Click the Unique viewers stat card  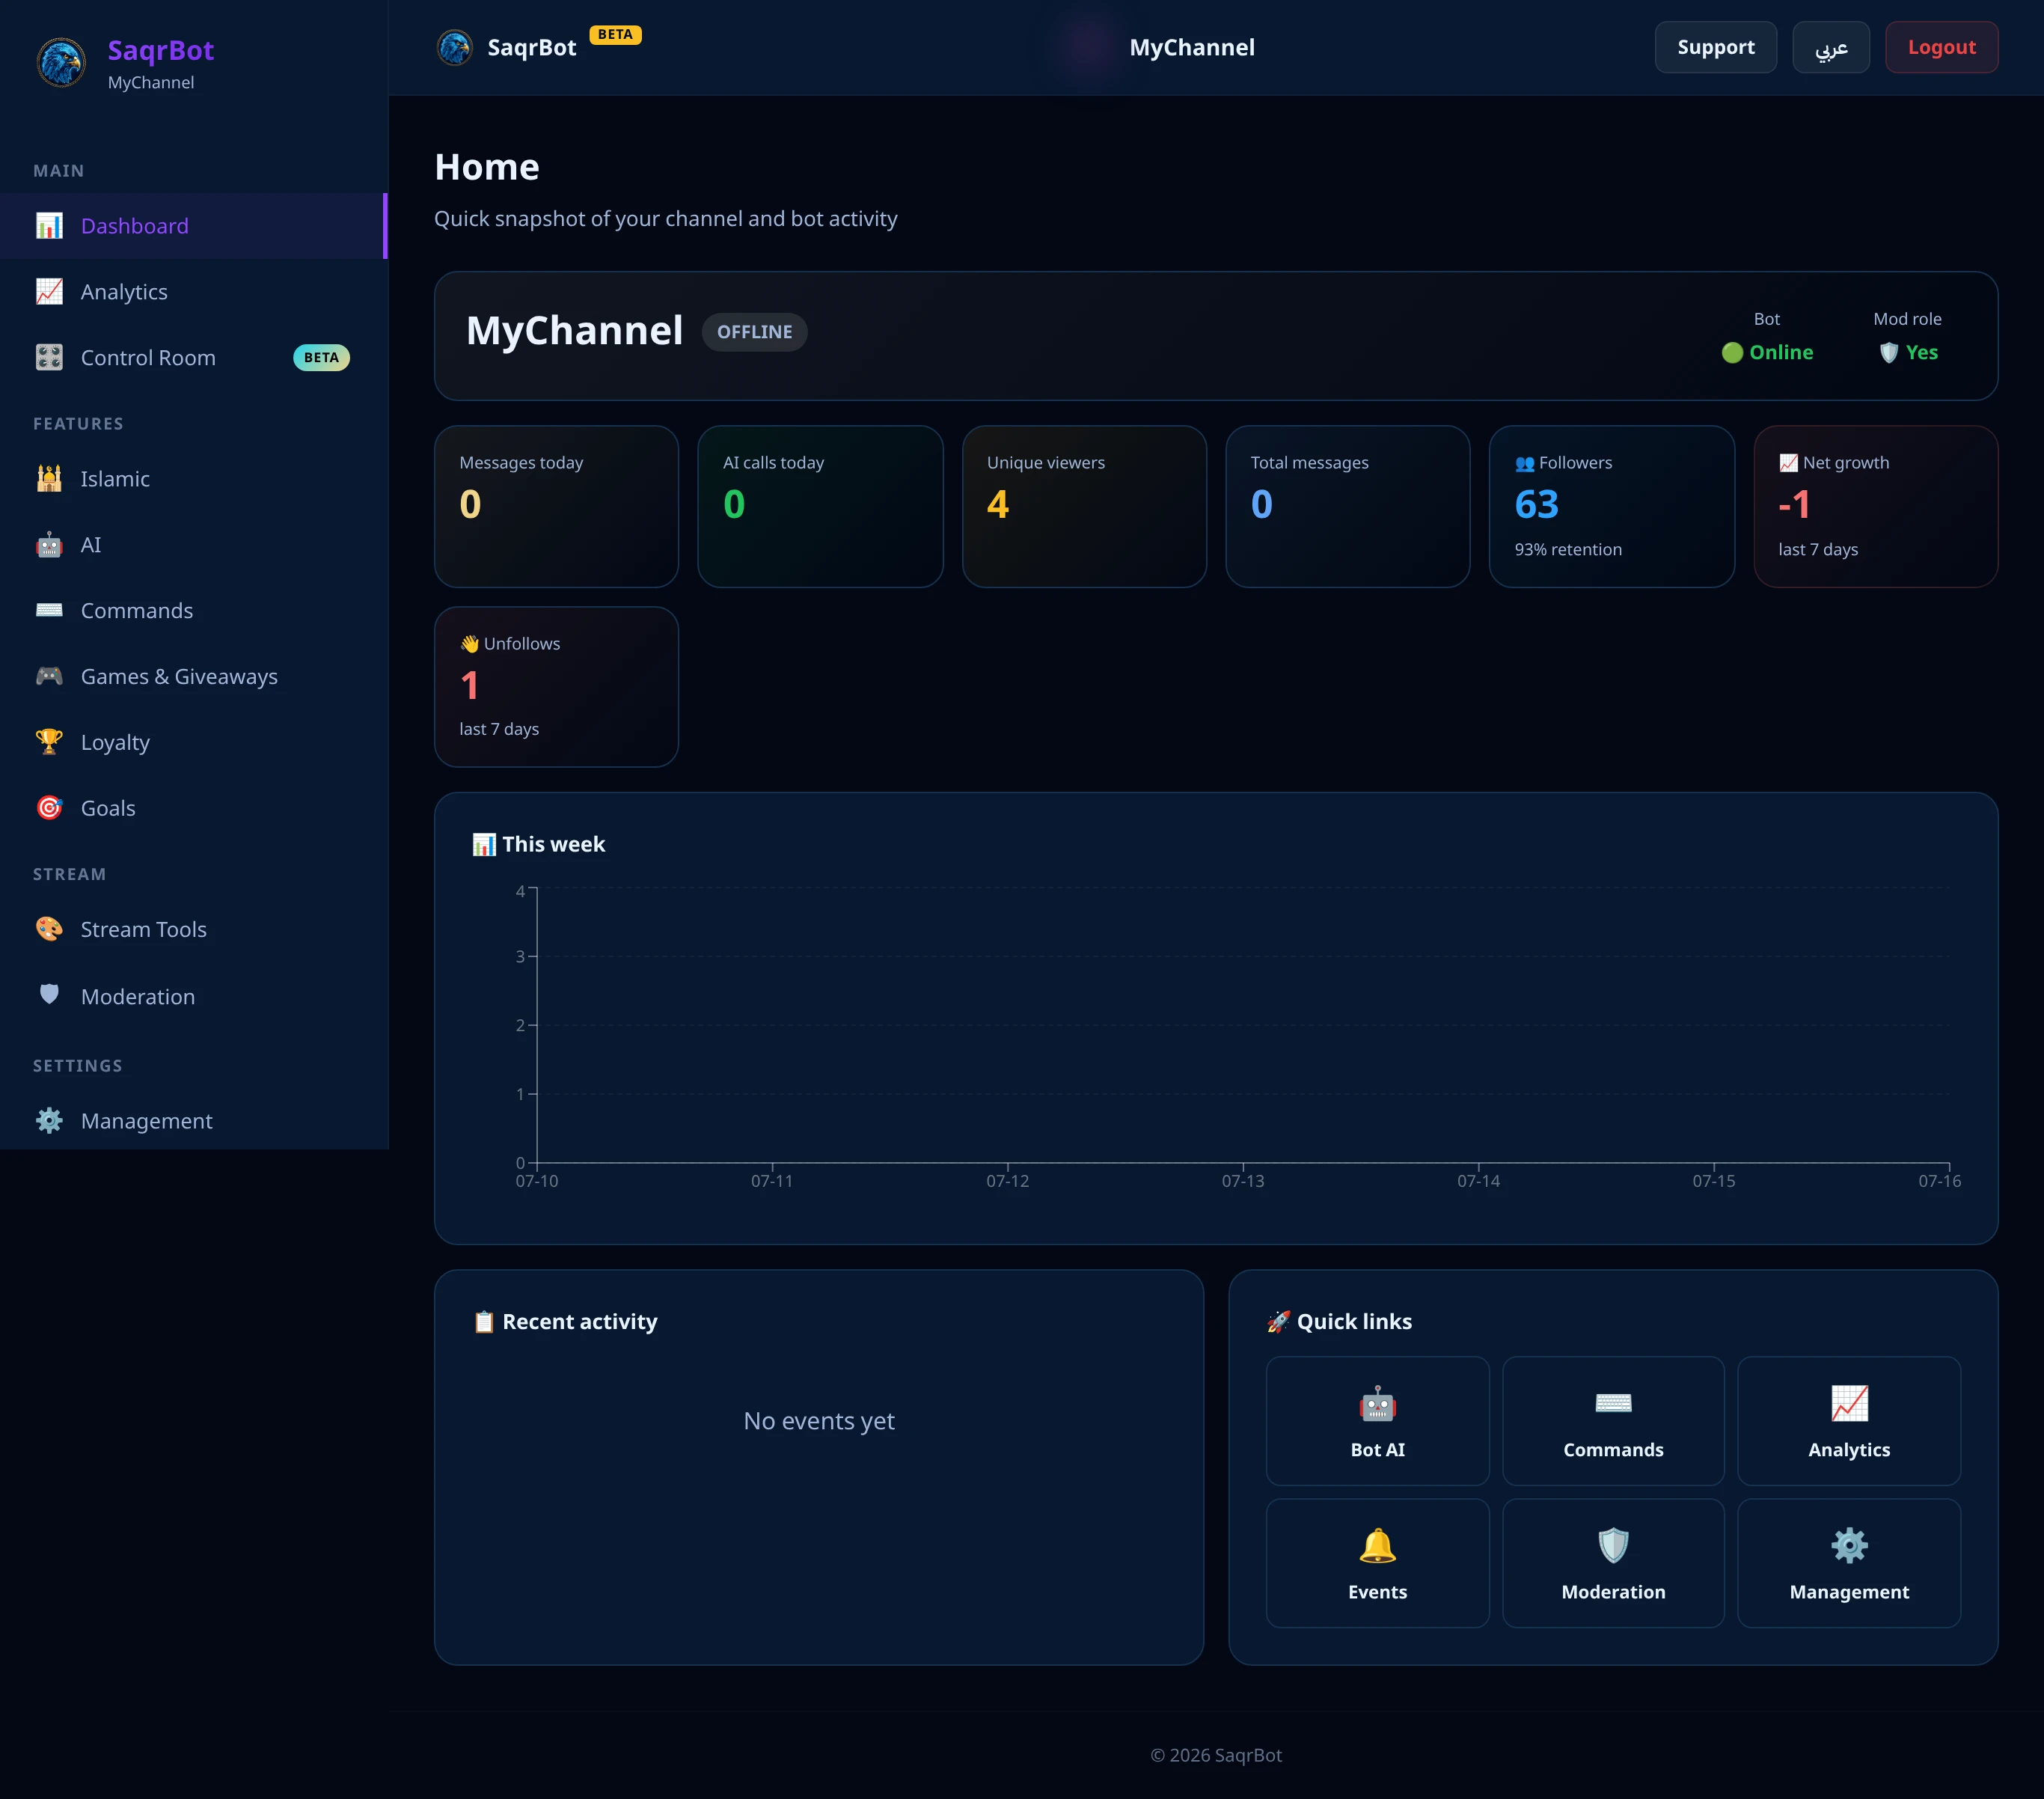1084,507
